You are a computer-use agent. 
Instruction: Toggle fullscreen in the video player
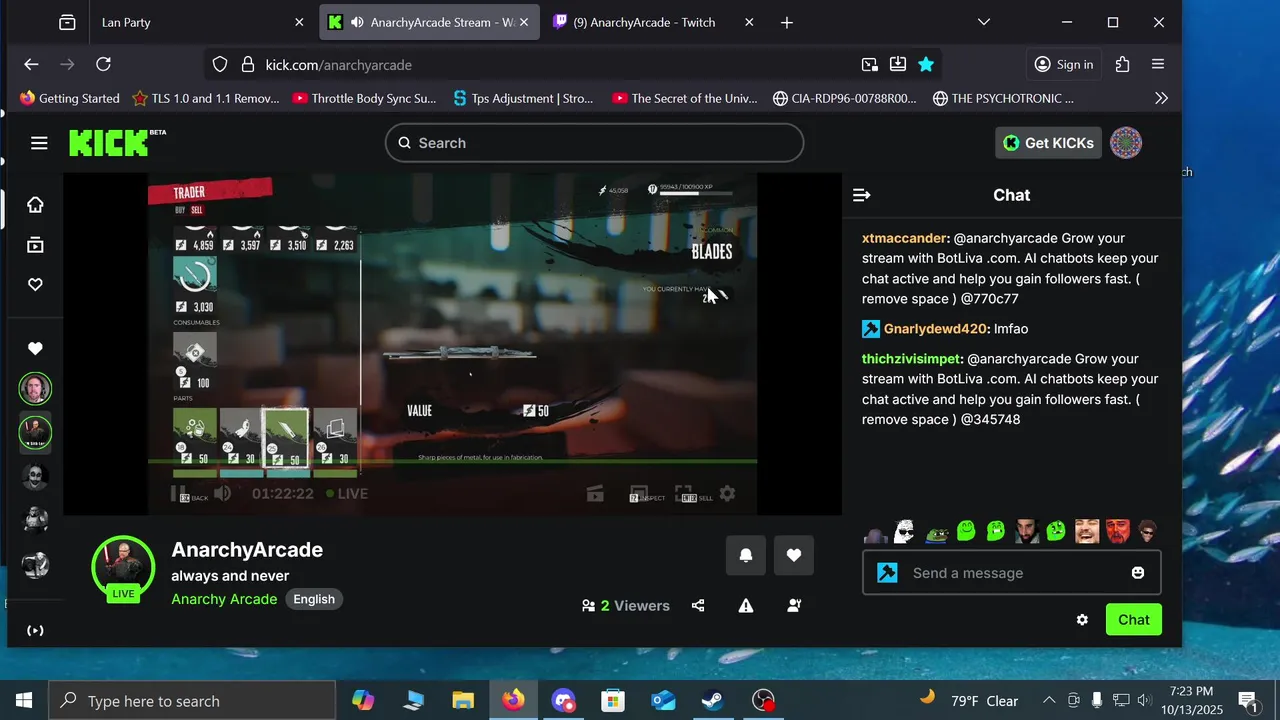point(684,493)
